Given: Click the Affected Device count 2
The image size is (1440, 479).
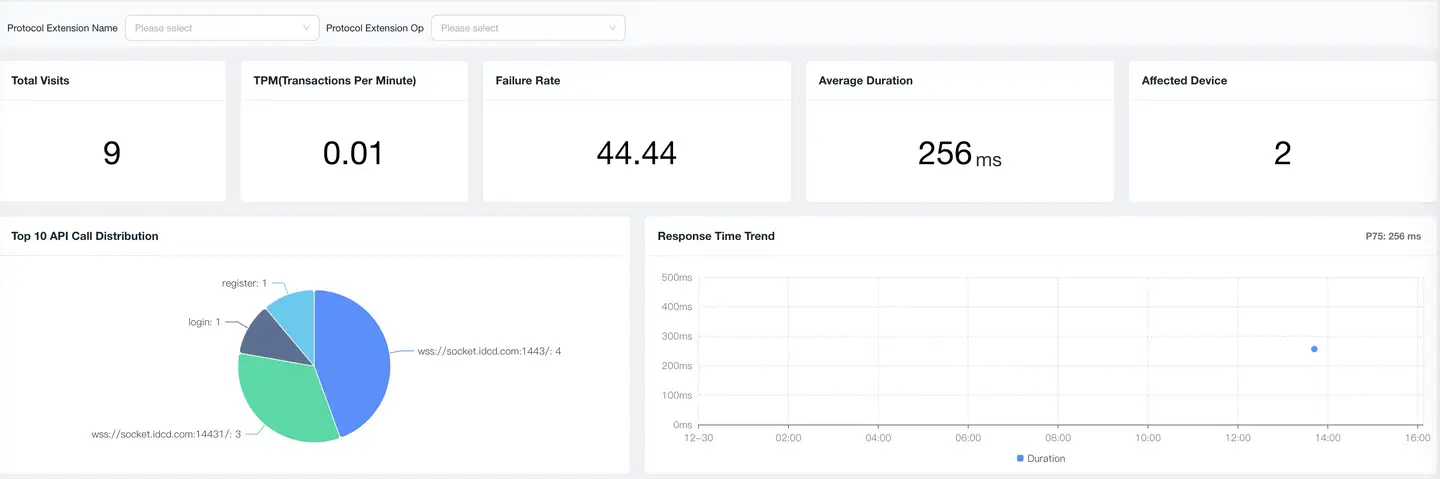Looking at the screenshot, I should 1282,153.
